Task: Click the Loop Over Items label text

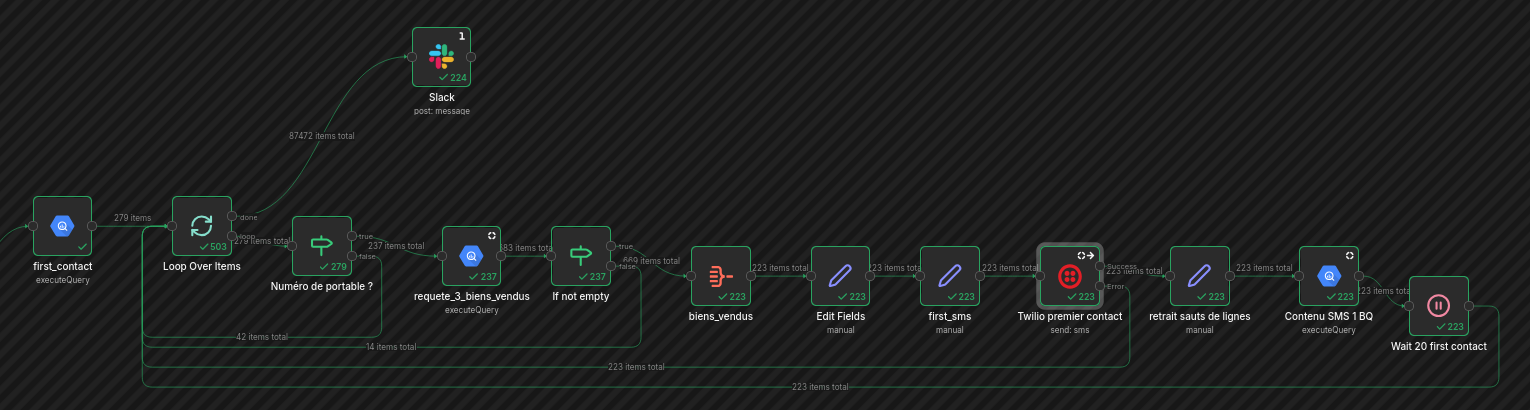Action: click(x=202, y=266)
